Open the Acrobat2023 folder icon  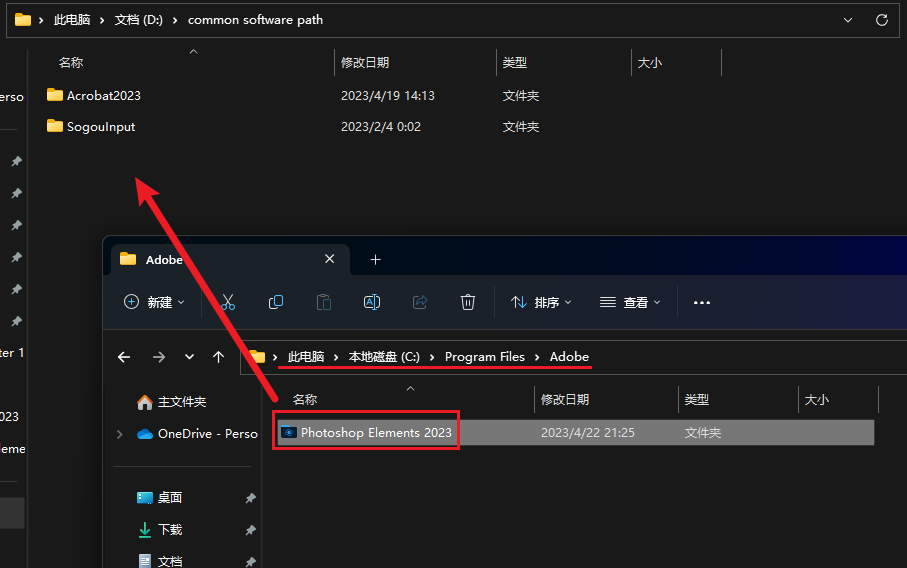click(55, 95)
